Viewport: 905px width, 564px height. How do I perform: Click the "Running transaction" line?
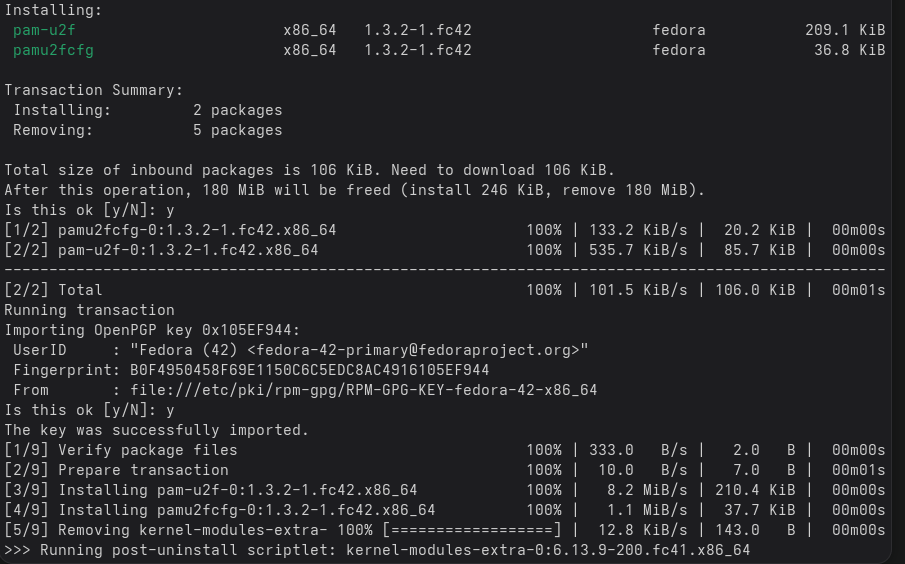click(x=89, y=310)
